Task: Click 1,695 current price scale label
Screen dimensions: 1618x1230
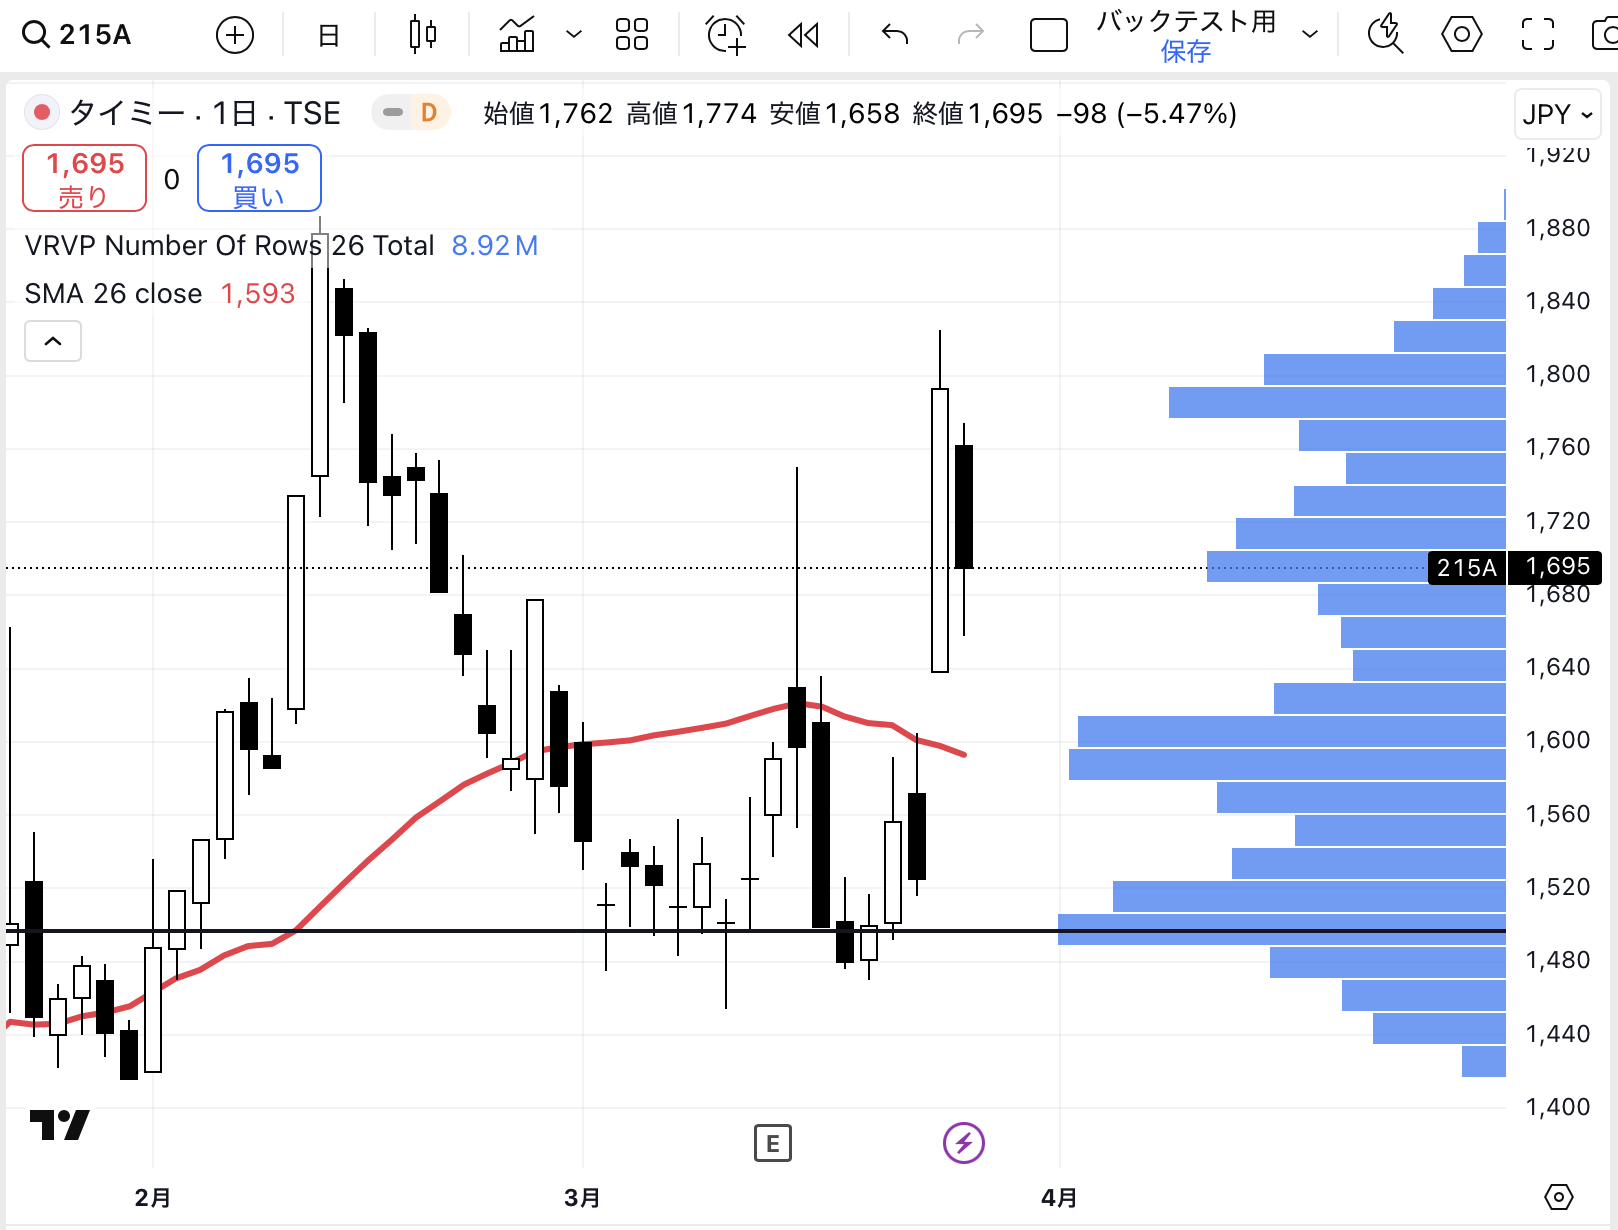Action: point(1557,567)
